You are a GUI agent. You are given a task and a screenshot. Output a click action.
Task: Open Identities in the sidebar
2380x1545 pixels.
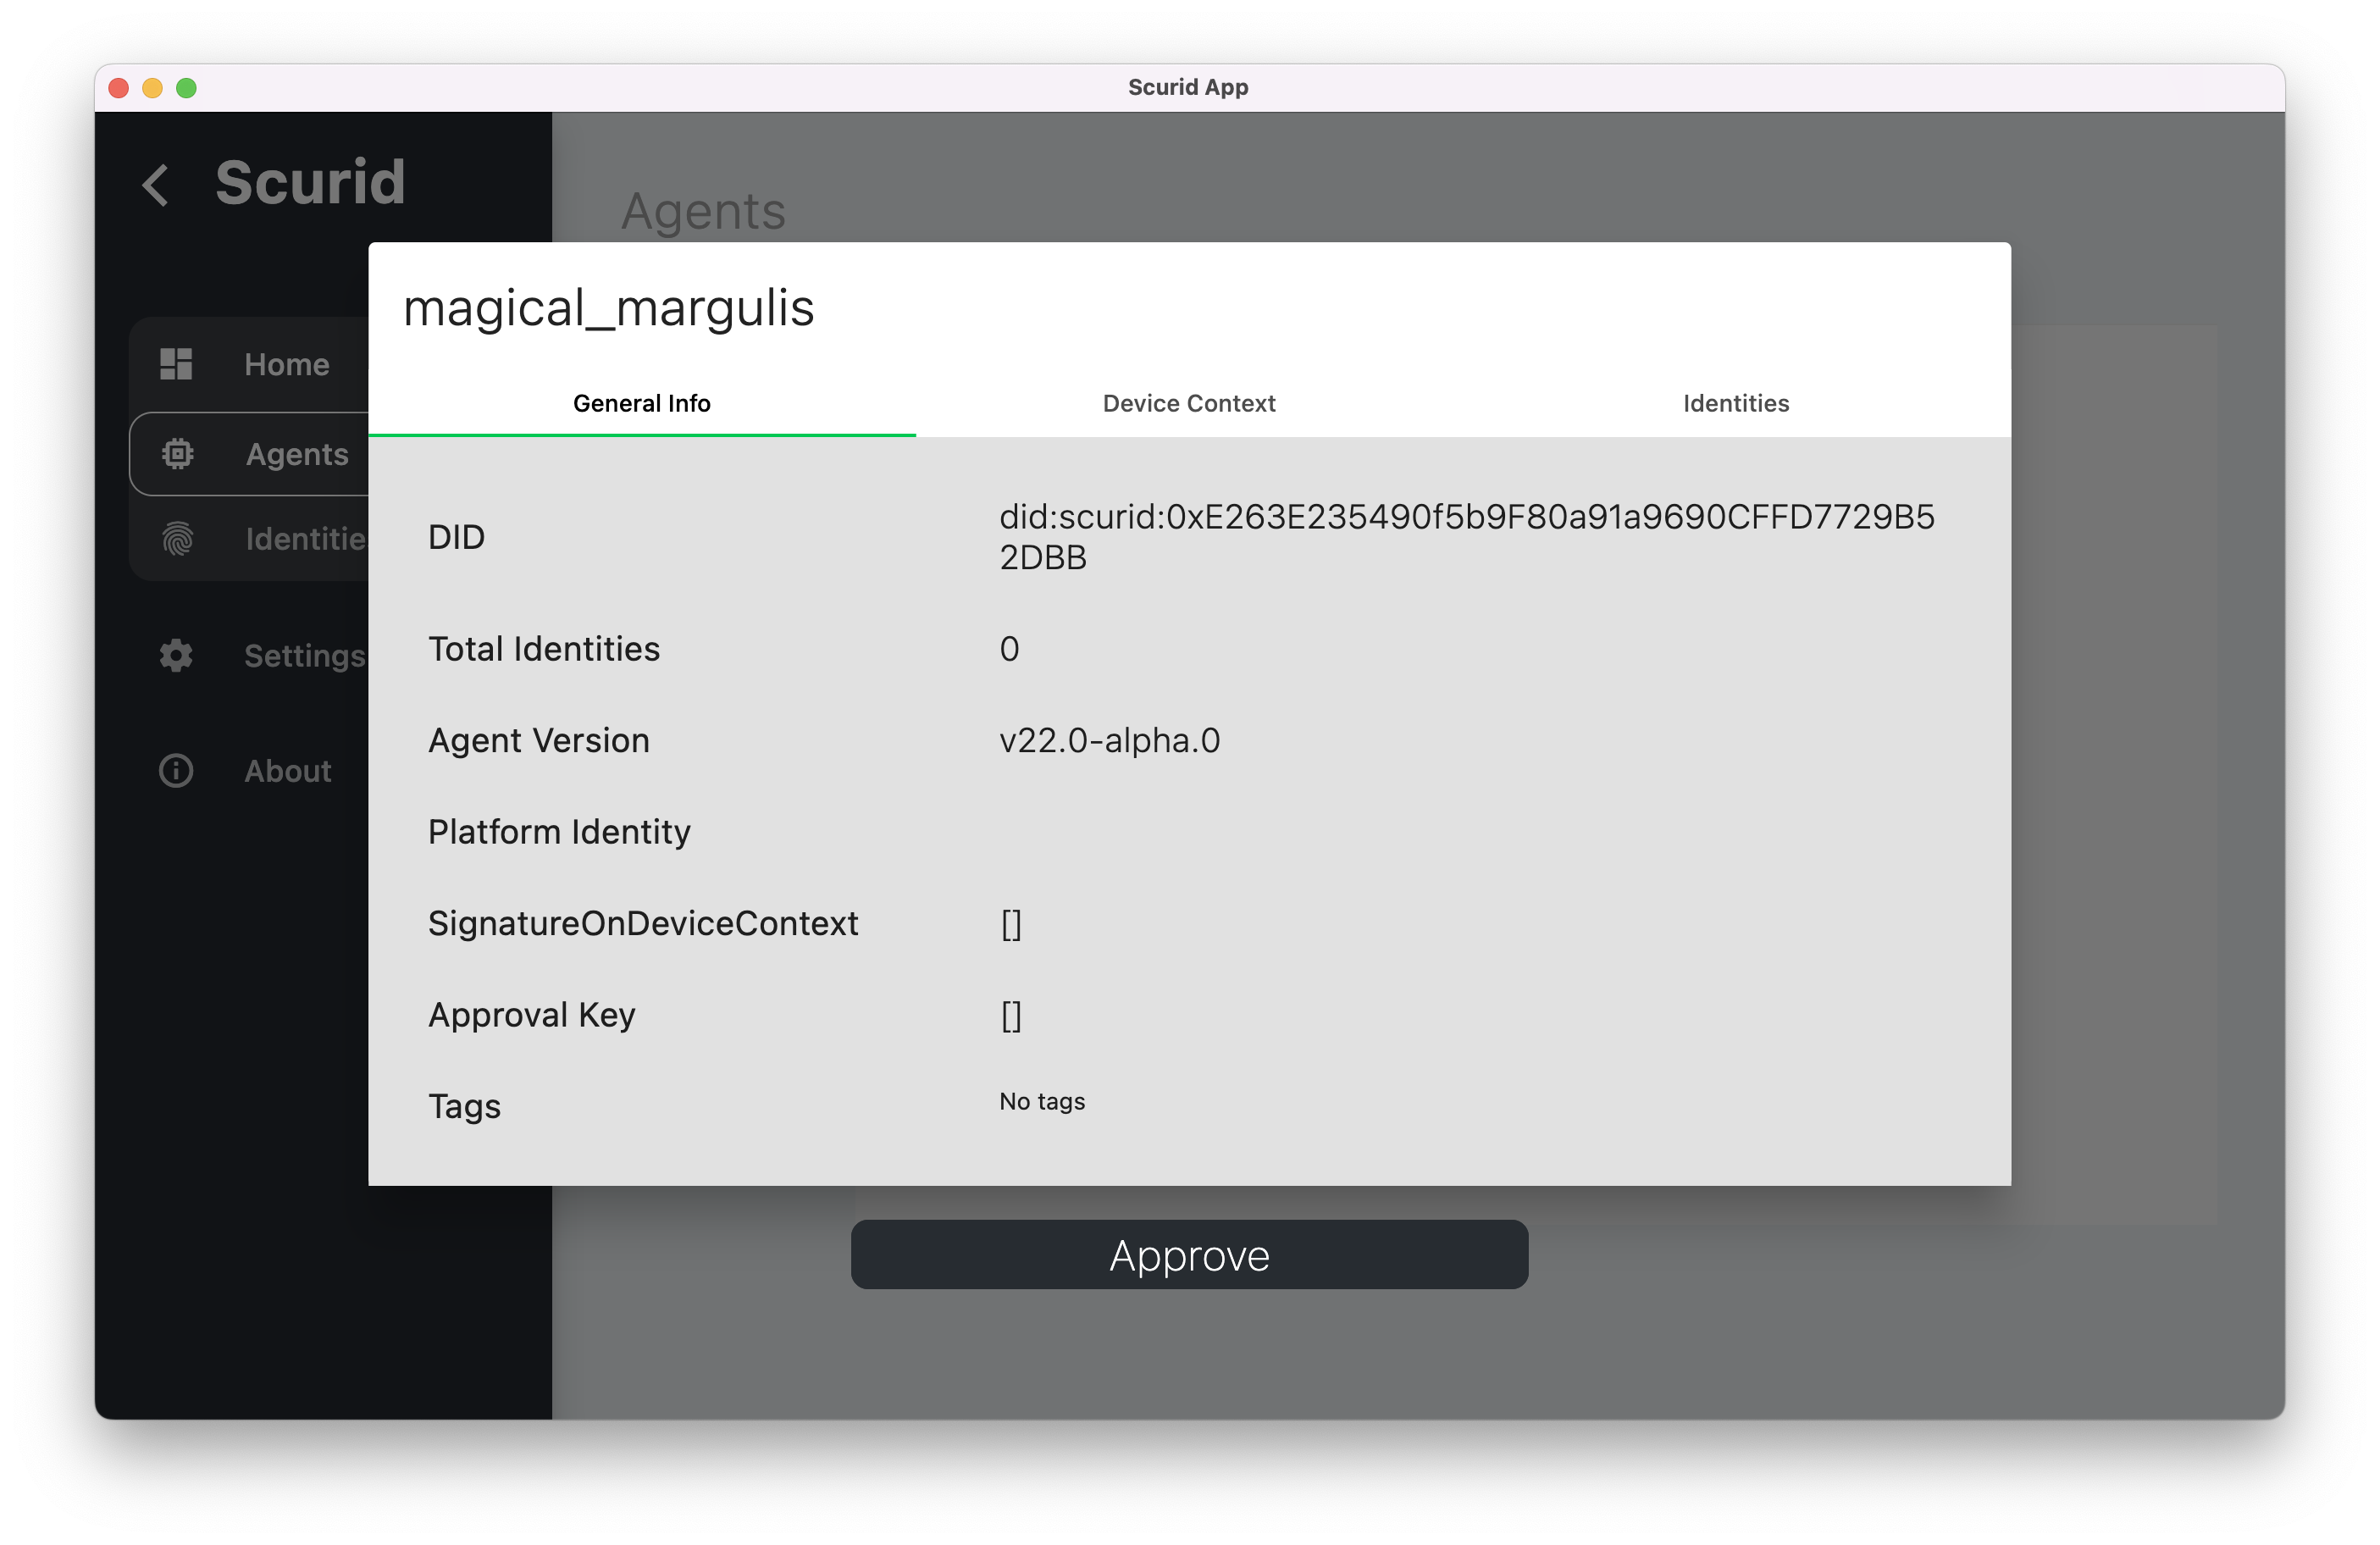306,539
